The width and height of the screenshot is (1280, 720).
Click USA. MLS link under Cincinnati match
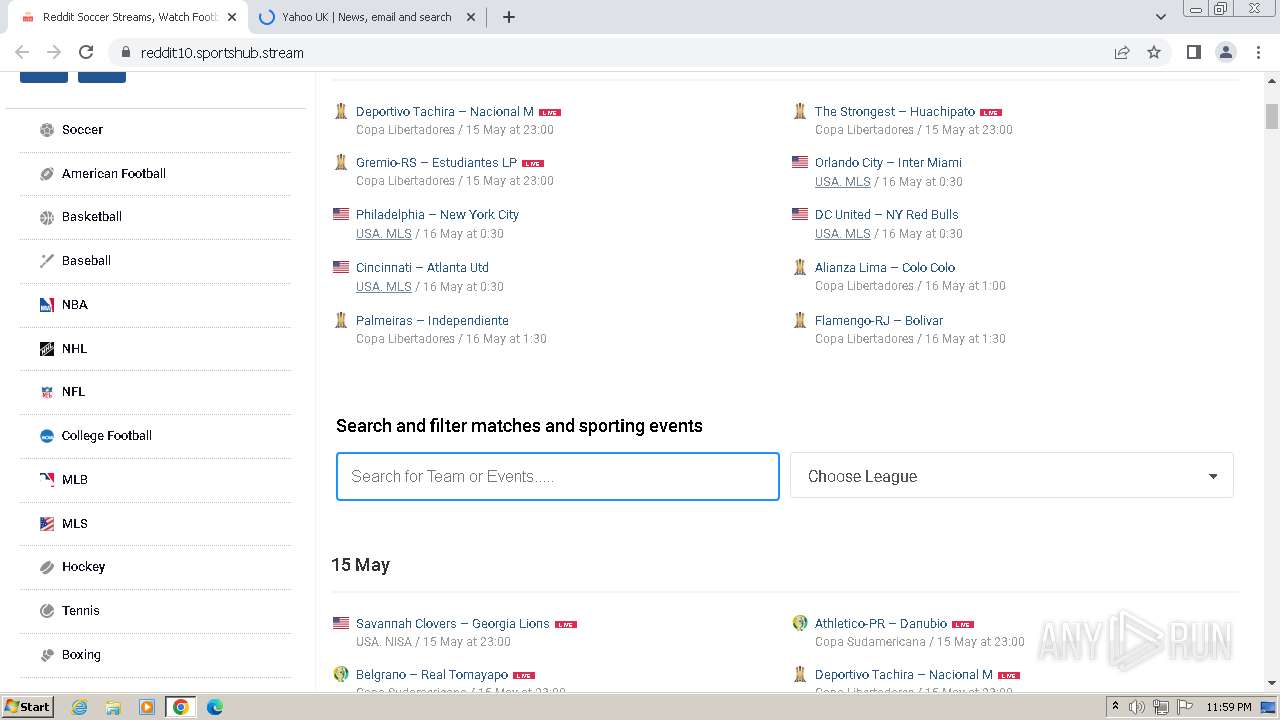pos(384,287)
